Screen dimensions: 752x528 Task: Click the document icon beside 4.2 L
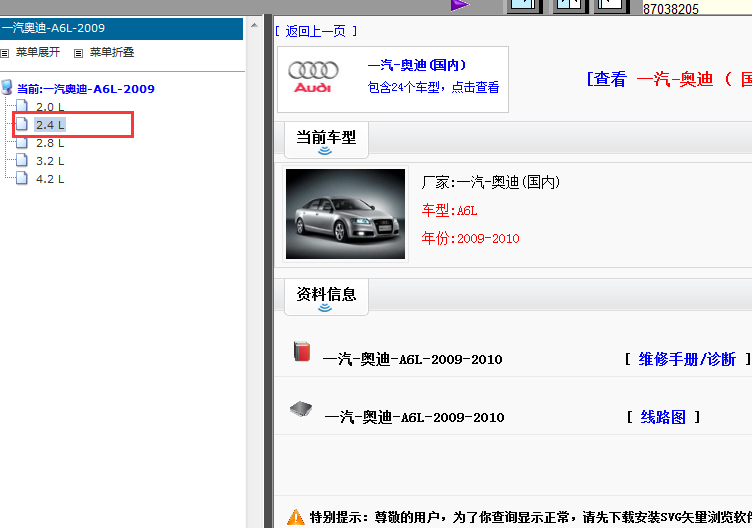[x=22, y=178]
